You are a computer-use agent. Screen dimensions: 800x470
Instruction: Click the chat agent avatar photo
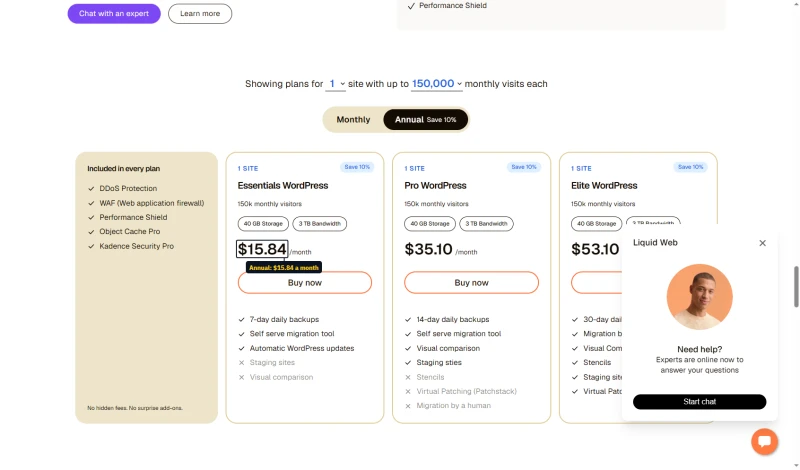coord(699,297)
